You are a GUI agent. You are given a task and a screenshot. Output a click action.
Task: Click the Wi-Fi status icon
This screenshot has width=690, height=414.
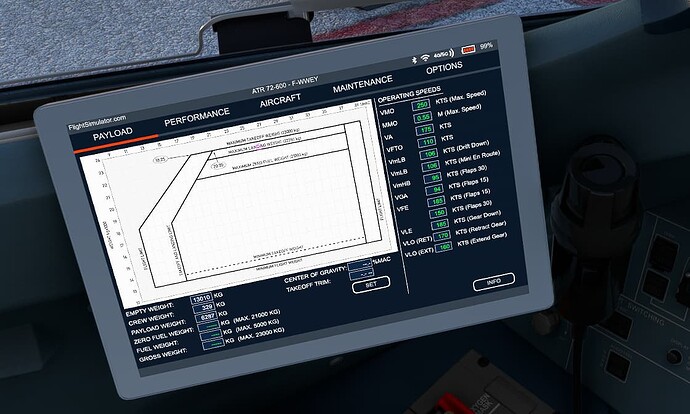(425, 57)
